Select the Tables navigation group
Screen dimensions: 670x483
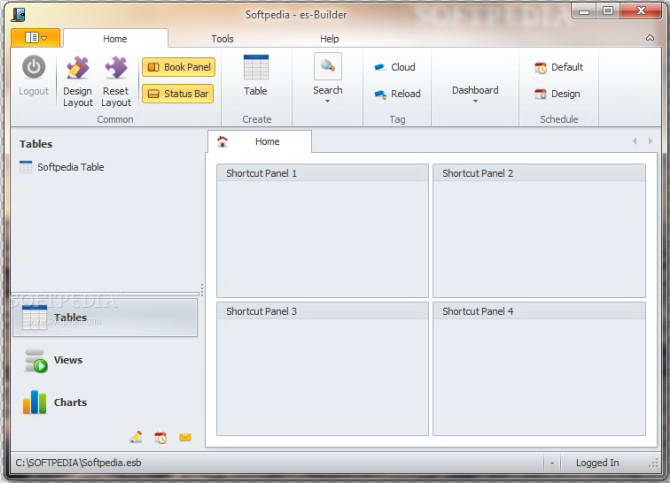click(x=105, y=318)
